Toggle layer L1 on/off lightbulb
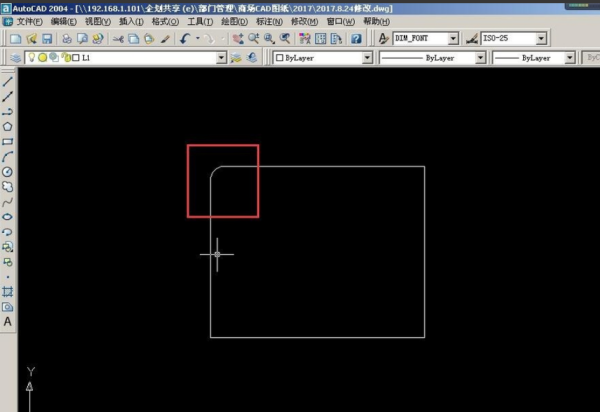The height and width of the screenshot is (412, 600). click(x=32, y=57)
